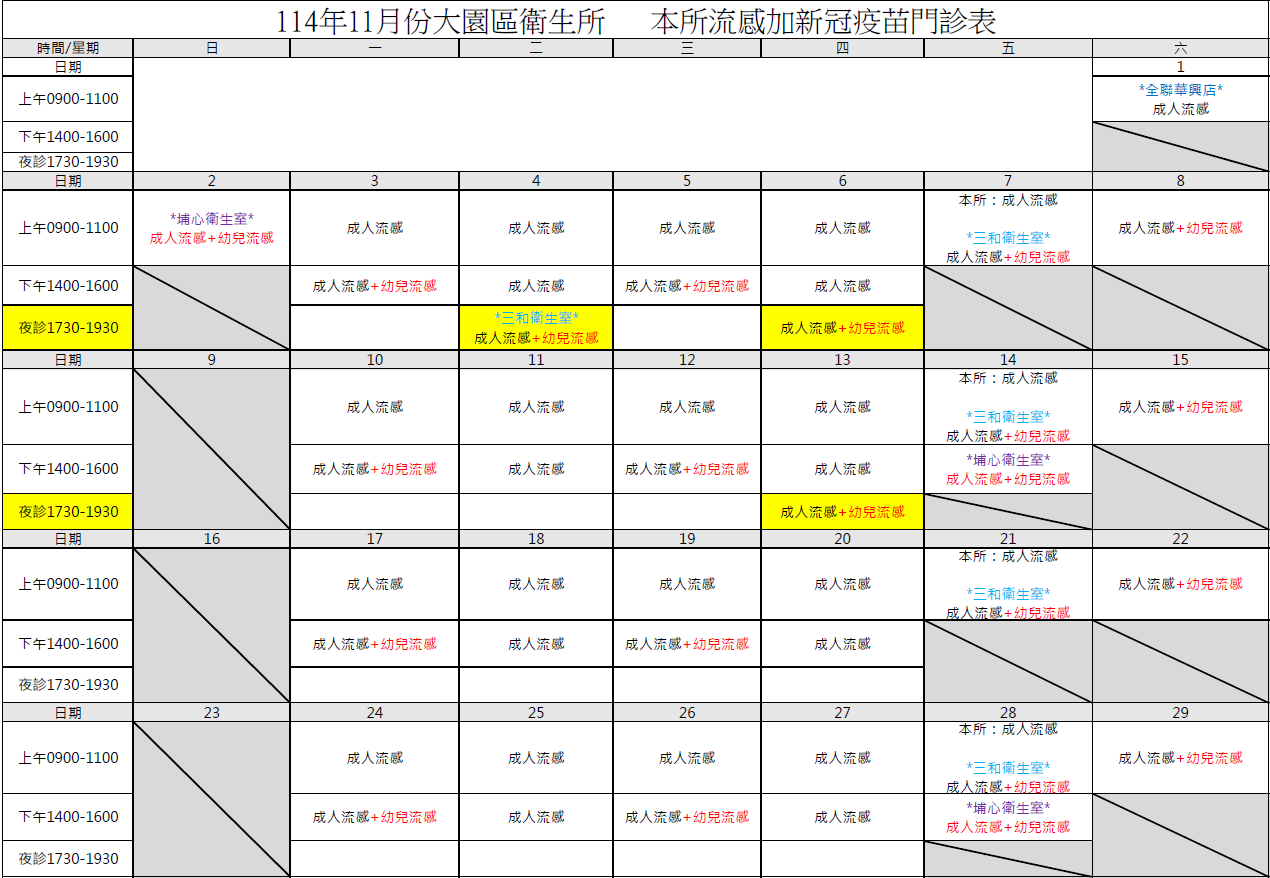The width and height of the screenshot is (1270, 878).
Task: Click the 埔心衛生室 afternoon cell on November 14
Action: click(x=1008, y=469)
